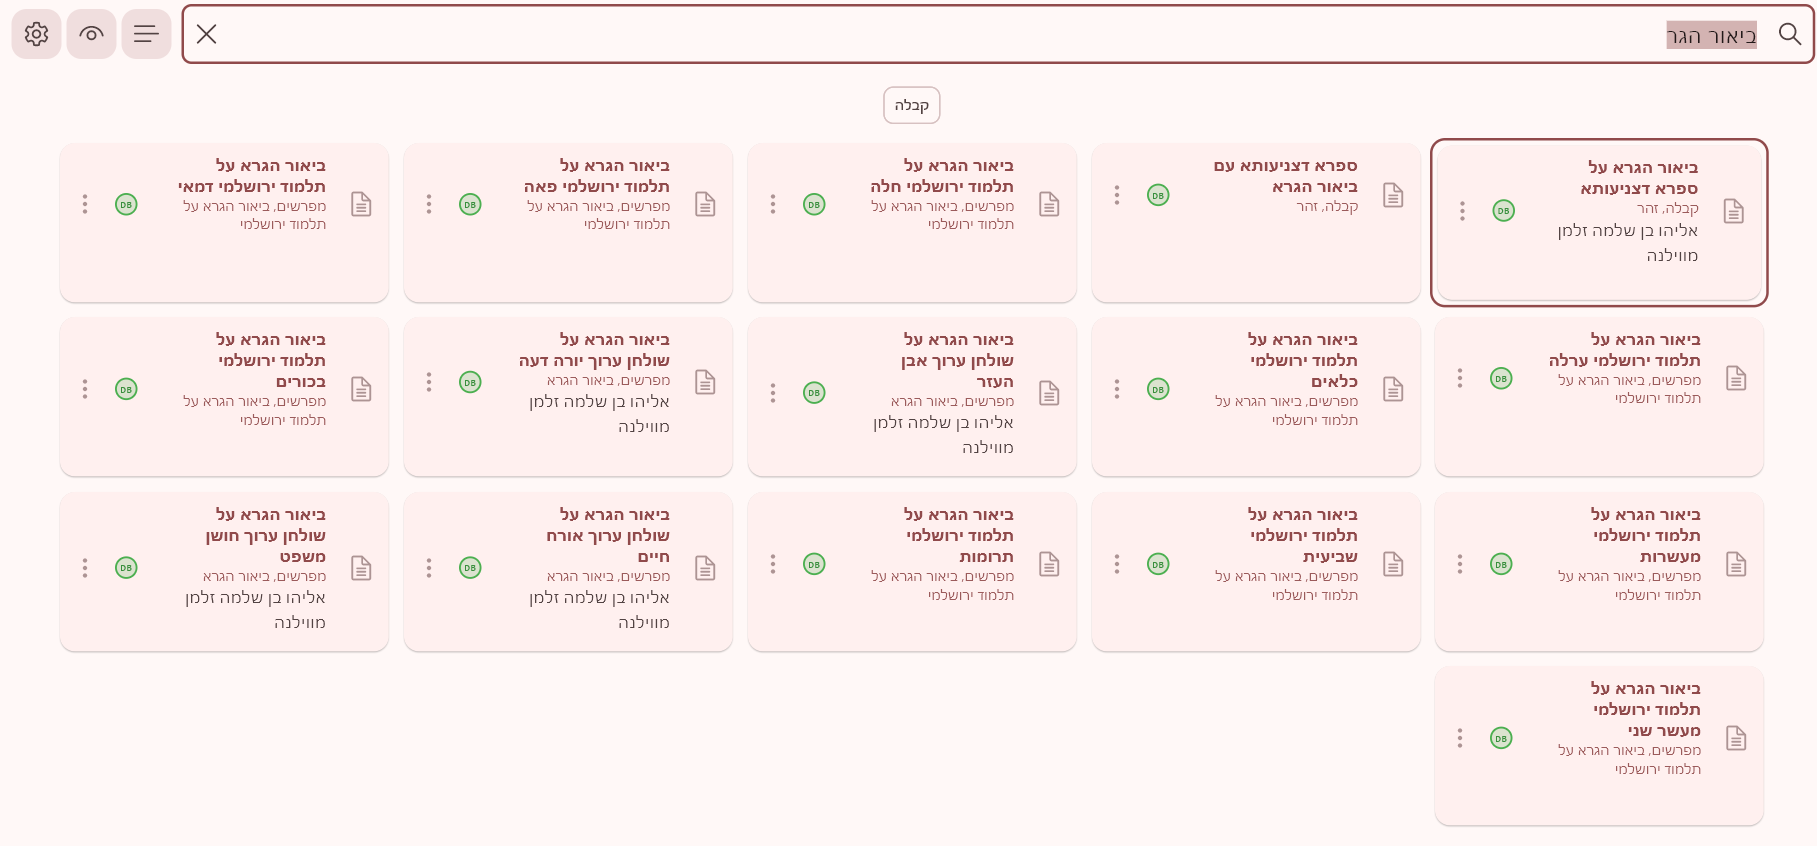The height and width of the screenshot is (846, 1817).
Task: Open the settings gear icon
Action: point(36,34)
